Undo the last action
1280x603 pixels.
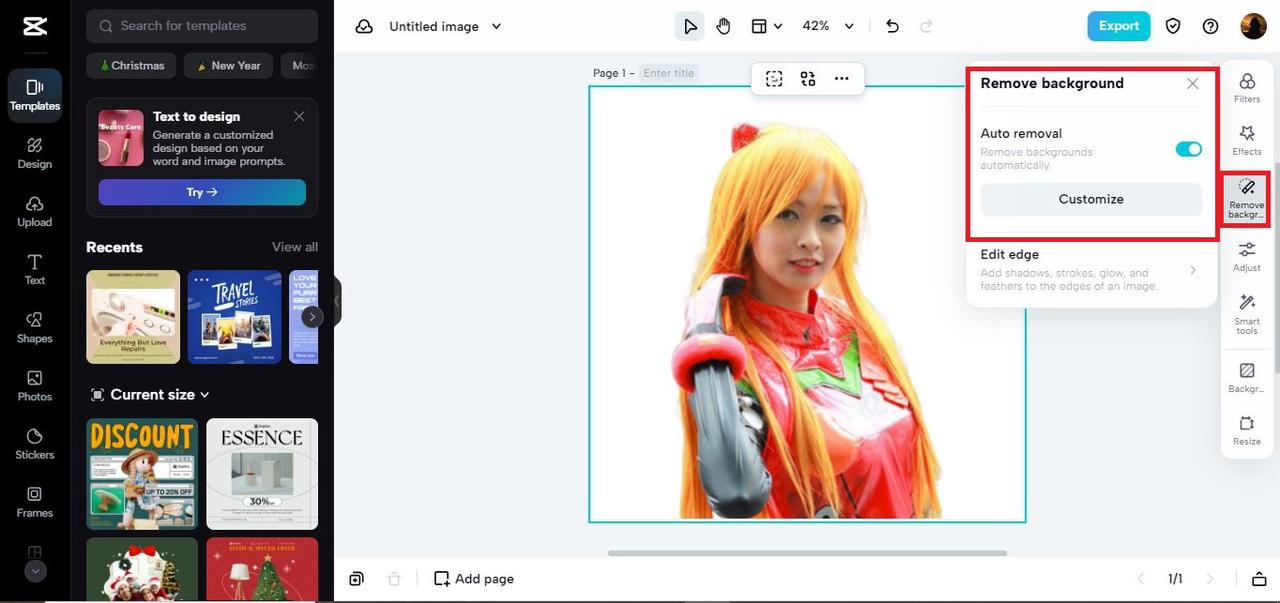tap(893, 27)
